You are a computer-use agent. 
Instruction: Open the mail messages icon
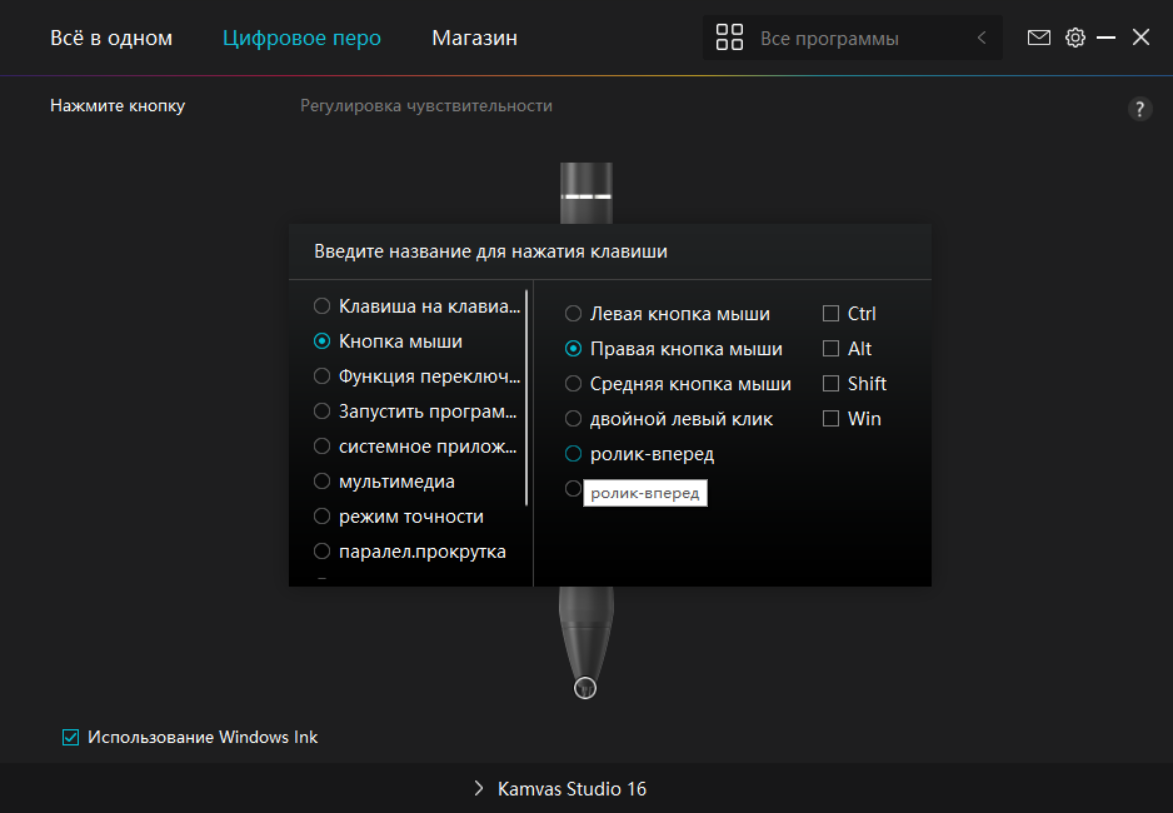[1039, 38]
